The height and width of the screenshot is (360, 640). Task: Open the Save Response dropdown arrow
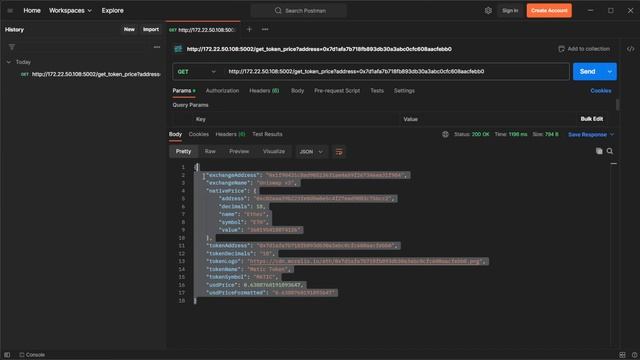pos(611,134)
